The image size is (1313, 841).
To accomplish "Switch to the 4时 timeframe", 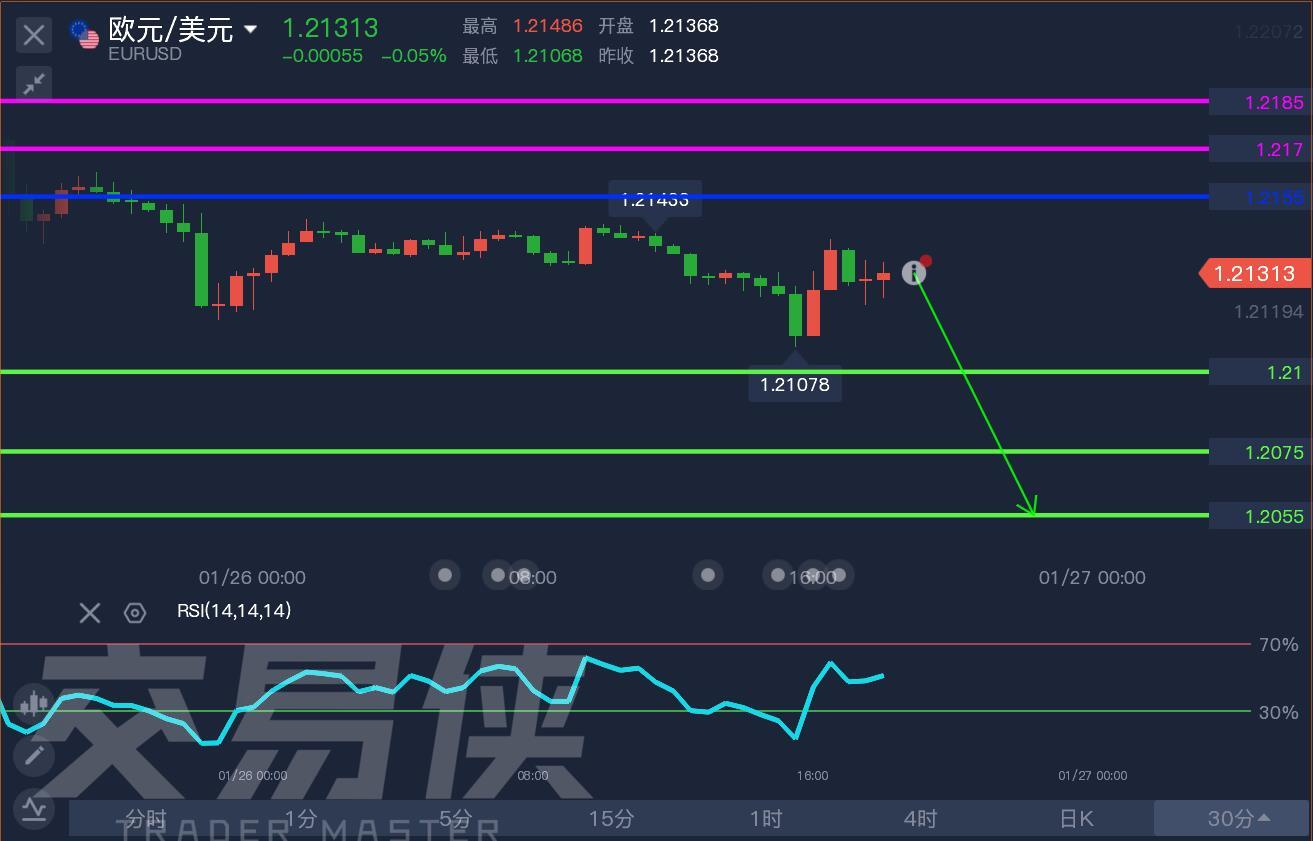I will [920, 819].
